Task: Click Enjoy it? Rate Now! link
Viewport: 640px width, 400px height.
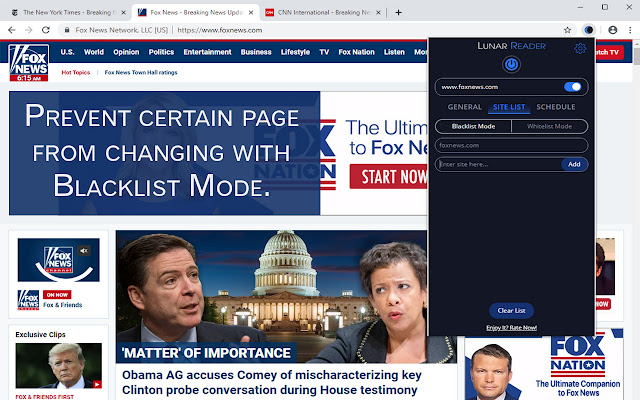Action: [x=511, y=328]
